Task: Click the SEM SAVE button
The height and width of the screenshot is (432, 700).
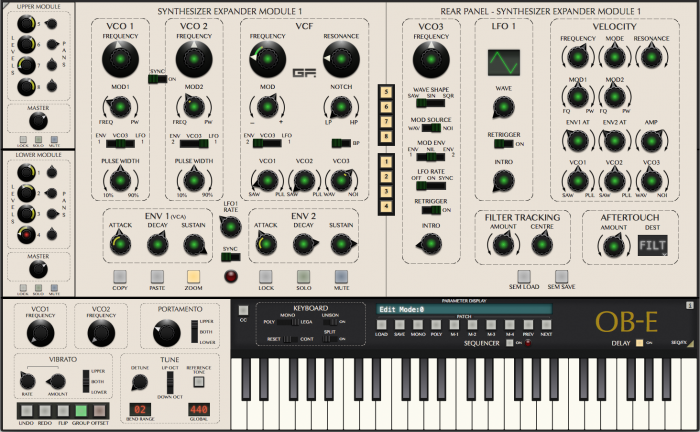Action: pyautogui.click(x=562, y=276)
